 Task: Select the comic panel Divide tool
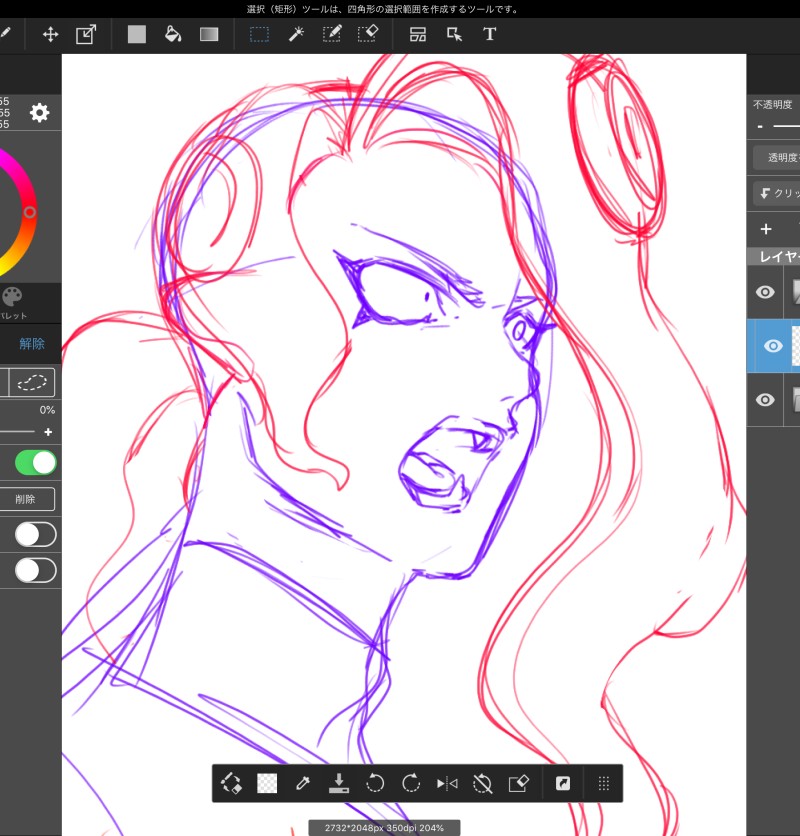pyautogui.click(x=418, y=35)
